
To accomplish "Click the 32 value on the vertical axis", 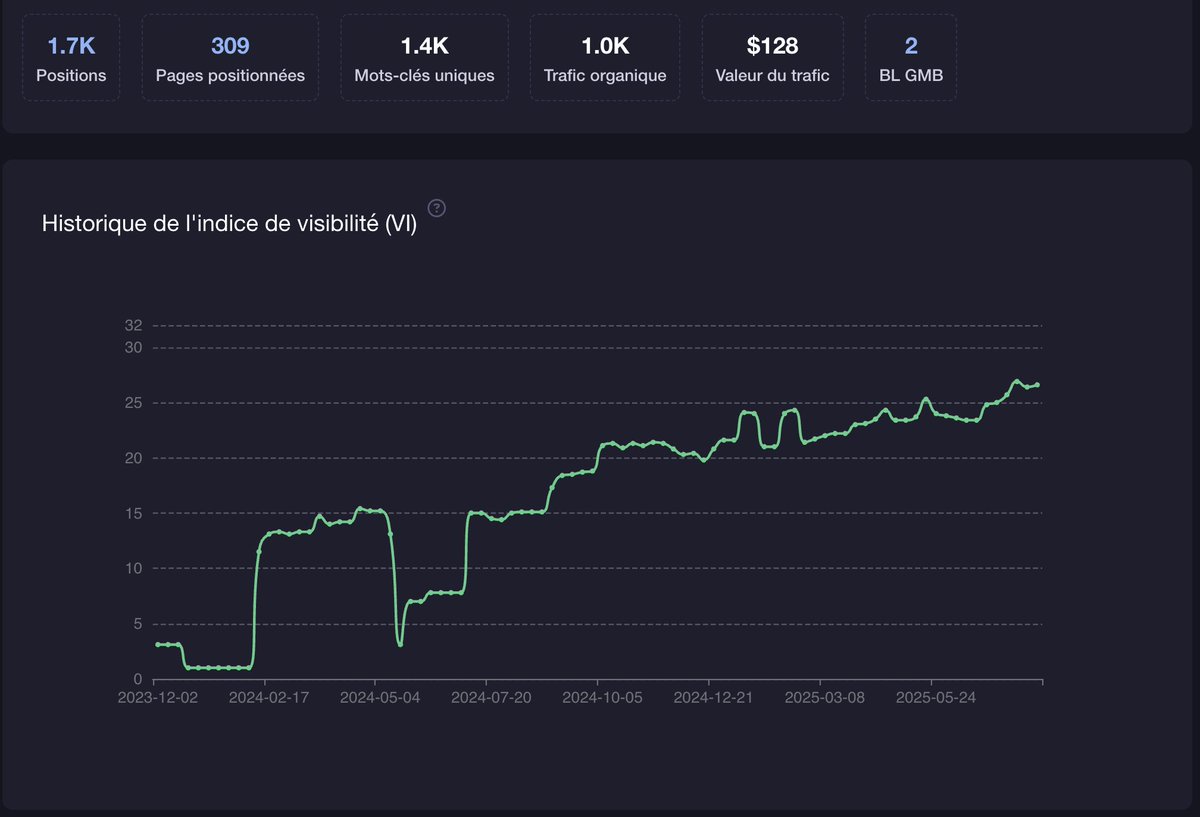I will pyautogui.click(x=134, y=326).
